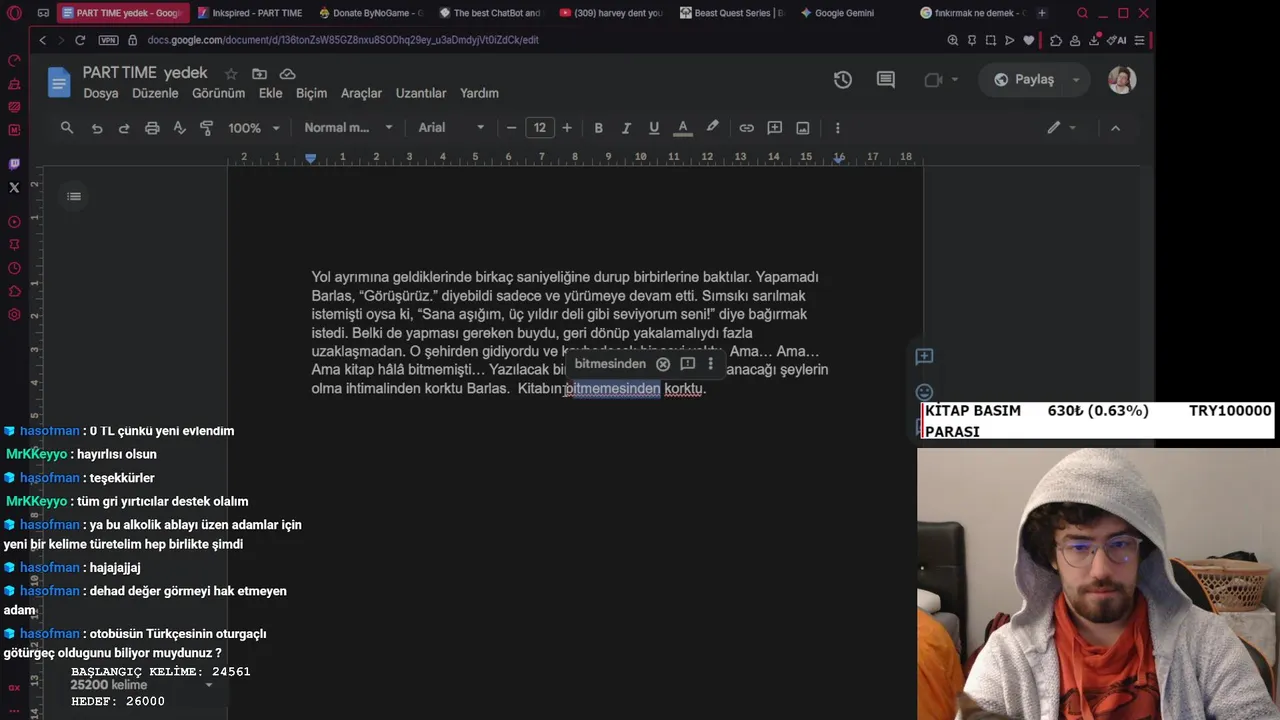
Task: Open the toolbar's More options (three dots)
Action: click(837, 128)
